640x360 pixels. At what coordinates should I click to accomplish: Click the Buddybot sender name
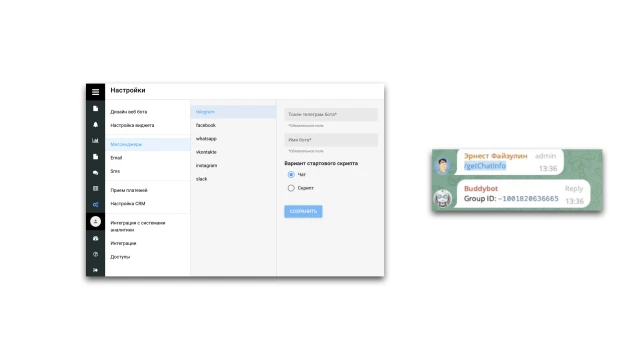pos(481,189)
